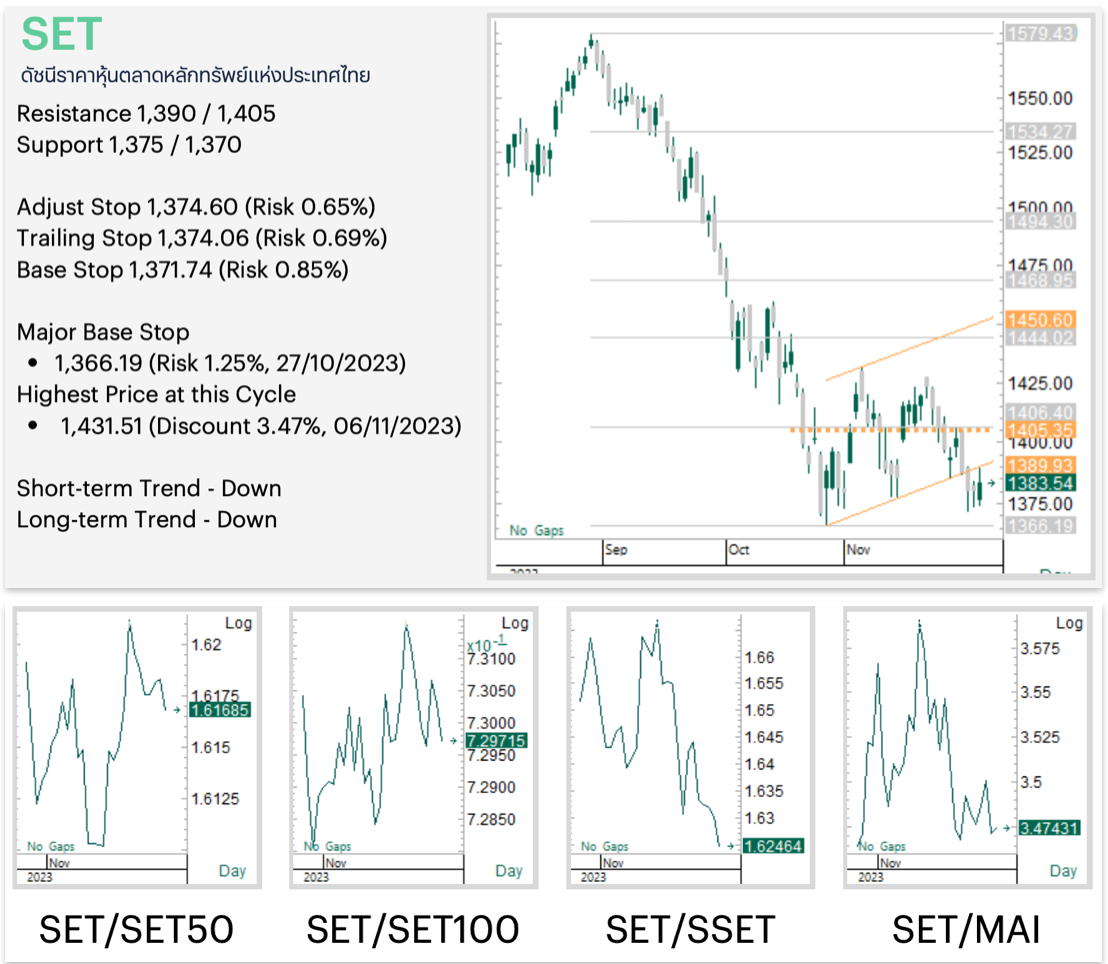Click the orange dotted horizontal line

point(890,429)
